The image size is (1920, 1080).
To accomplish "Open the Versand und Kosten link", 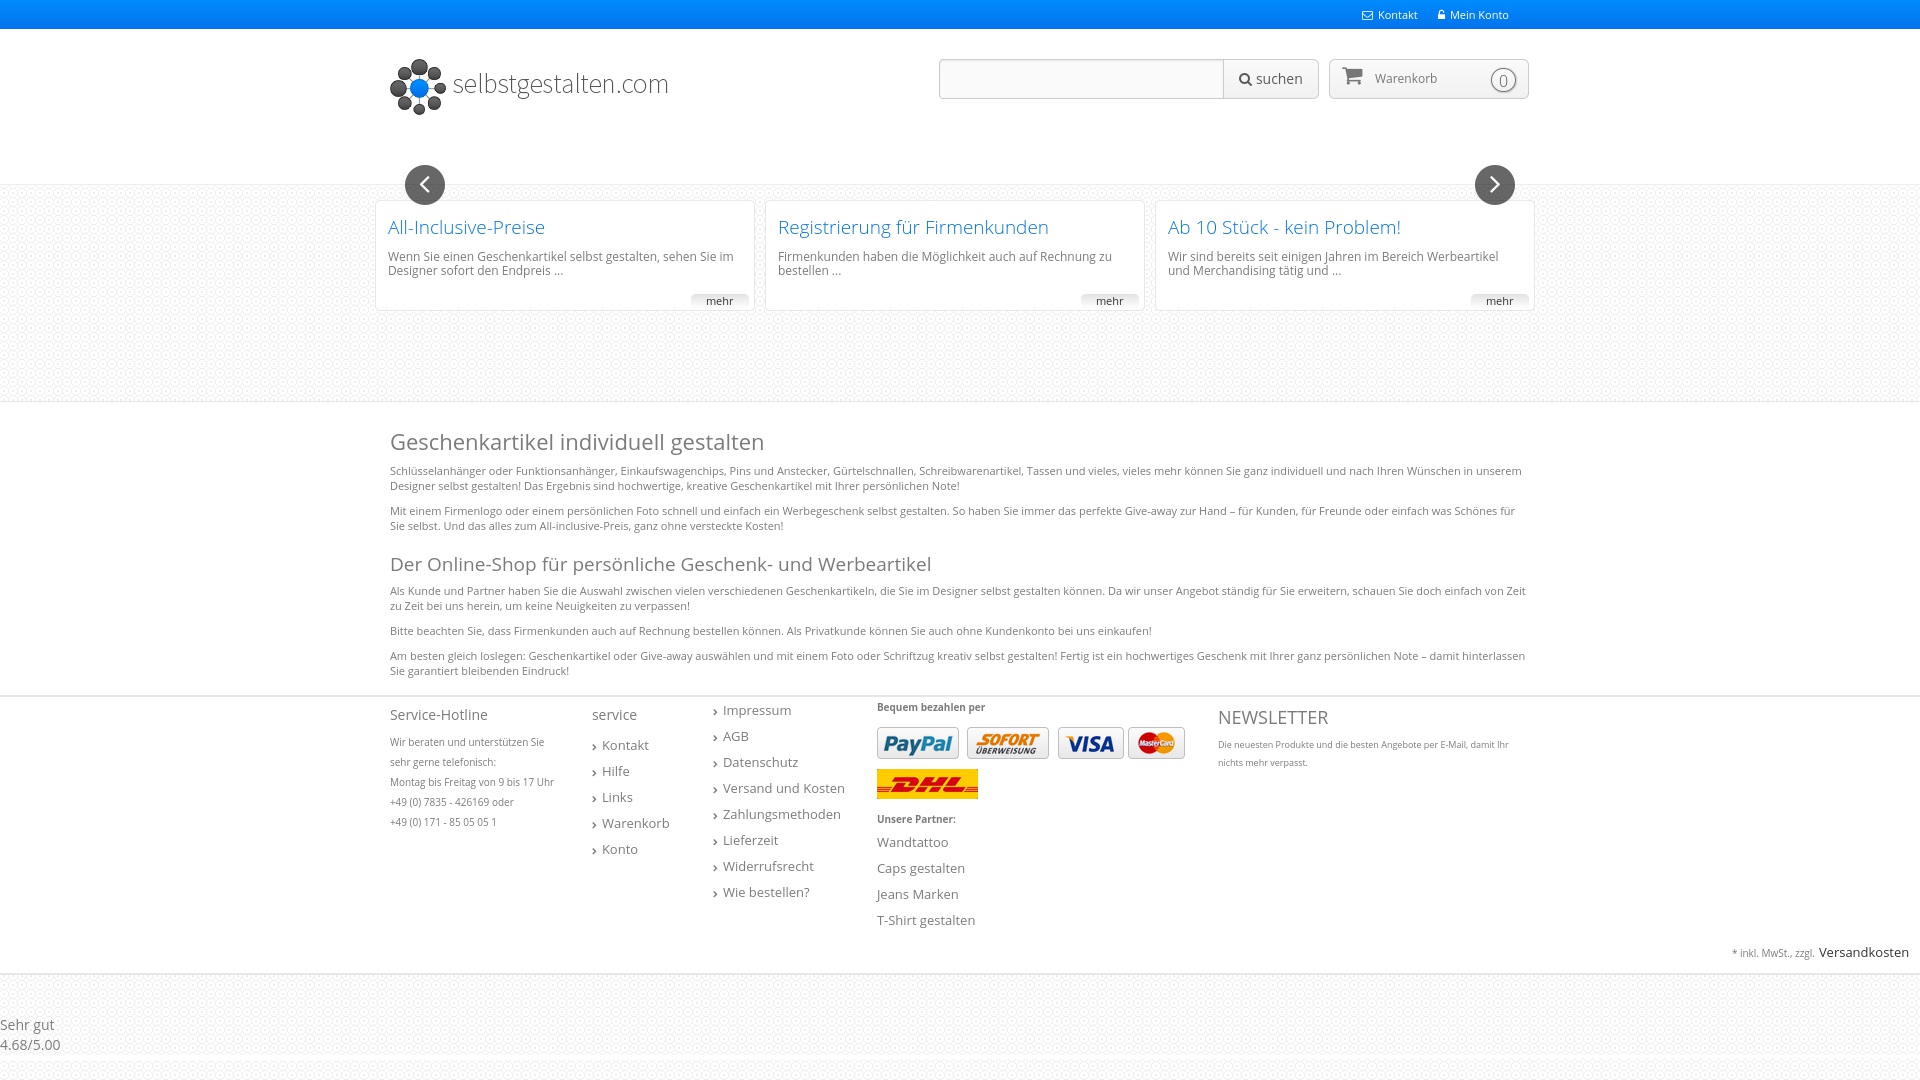I will click(783, 788).
